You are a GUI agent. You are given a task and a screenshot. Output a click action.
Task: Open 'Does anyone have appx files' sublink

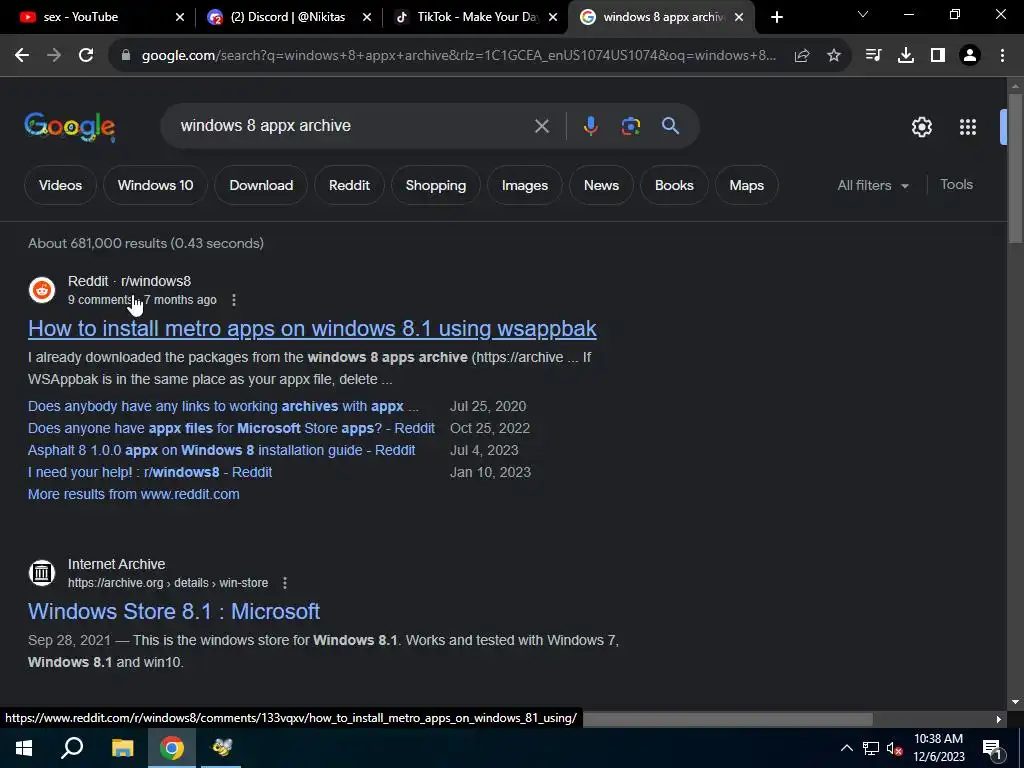231,428
